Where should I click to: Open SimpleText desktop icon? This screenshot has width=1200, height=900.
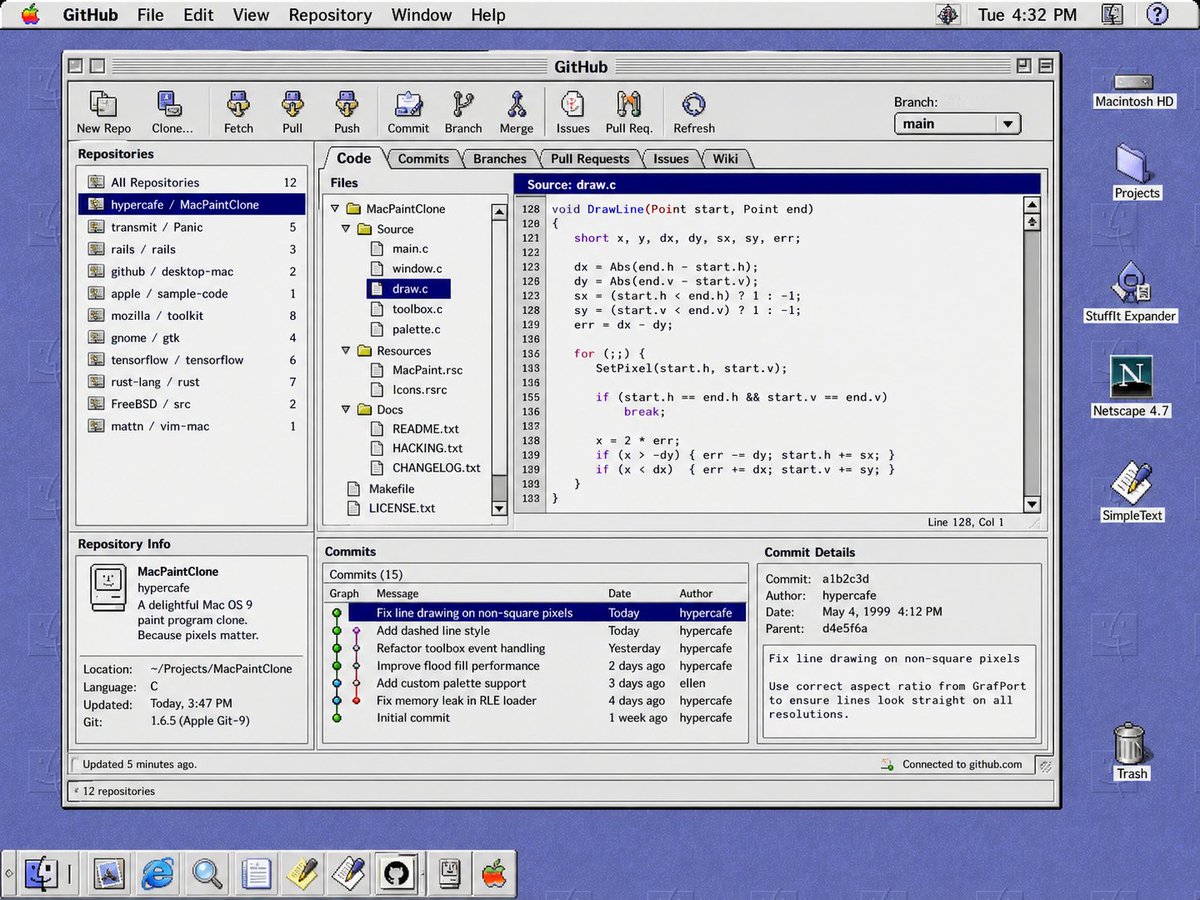click(x=1131, y=483)
